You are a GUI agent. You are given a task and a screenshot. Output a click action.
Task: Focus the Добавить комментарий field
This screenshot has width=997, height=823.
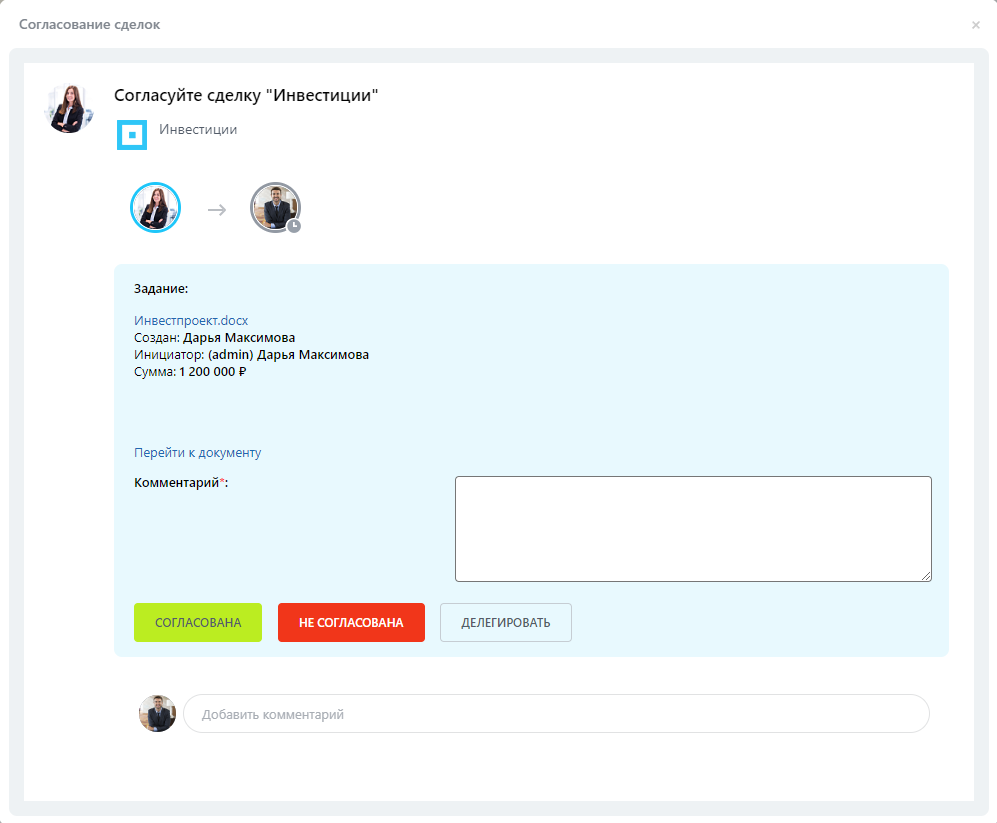coord(556,714)
